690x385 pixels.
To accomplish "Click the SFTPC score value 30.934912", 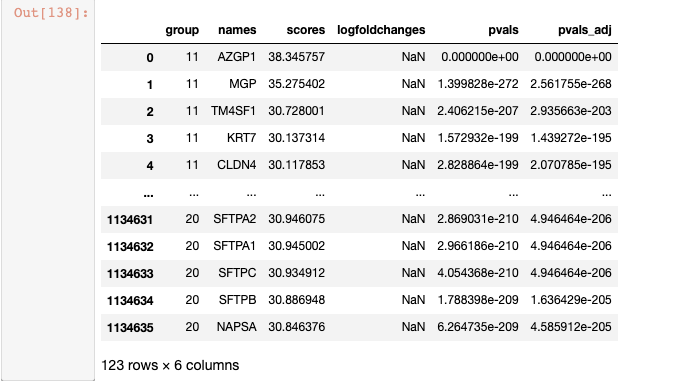I will pos(297,273).
